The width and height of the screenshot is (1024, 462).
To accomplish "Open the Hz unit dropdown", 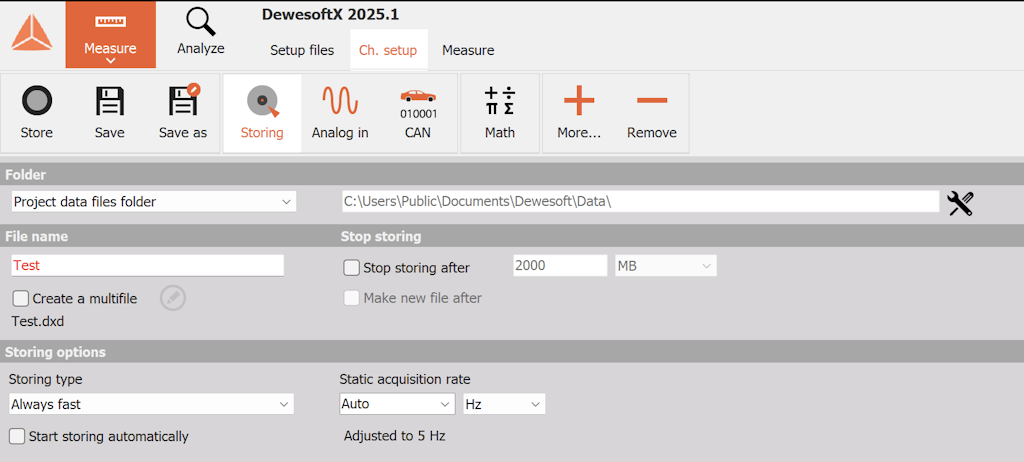I will point(504,404).
